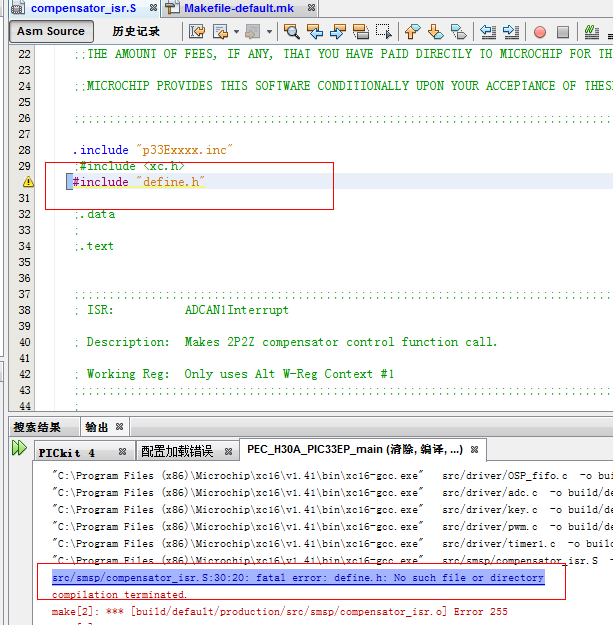Open the 输出 output panel tab
Viewport: 613px width, 625px height.
(x=97, y=427)
